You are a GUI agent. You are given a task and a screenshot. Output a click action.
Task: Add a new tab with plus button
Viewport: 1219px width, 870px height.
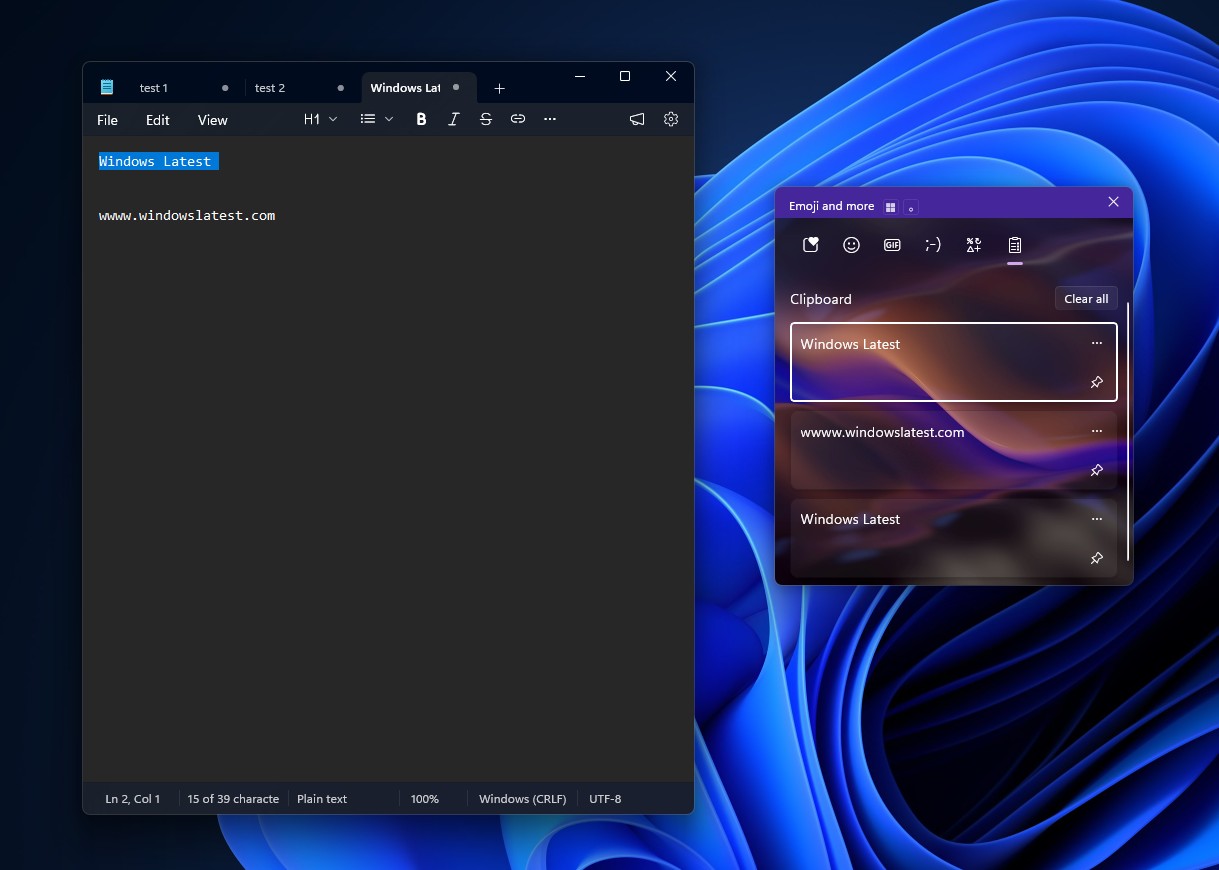click(499, 88)
